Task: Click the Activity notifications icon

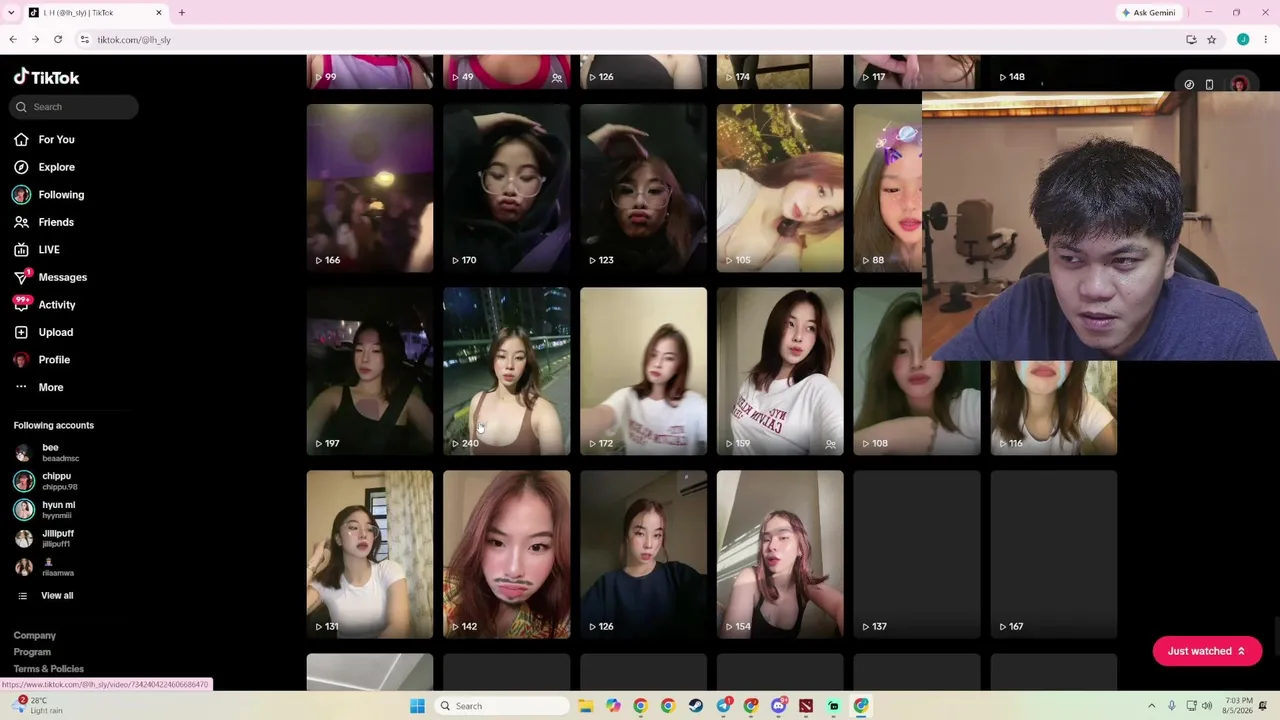Action: point(21,305)
